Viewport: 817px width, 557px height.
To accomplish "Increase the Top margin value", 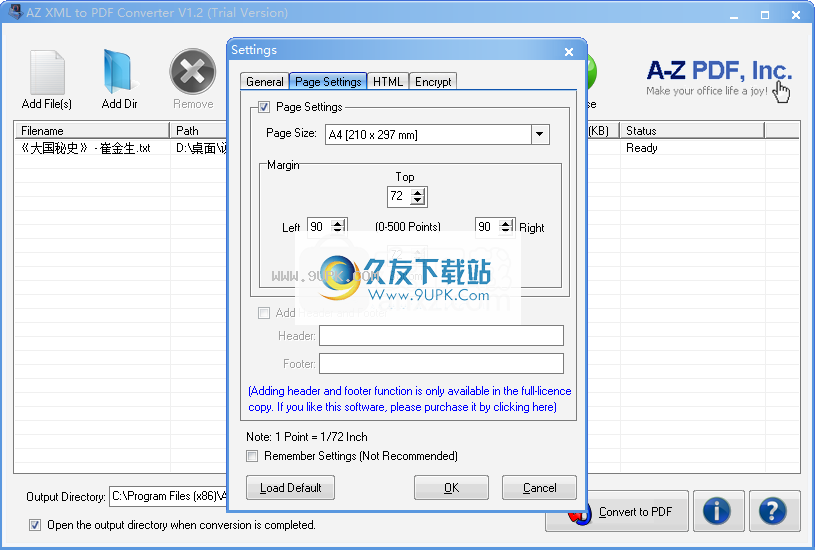I will 418,192.
